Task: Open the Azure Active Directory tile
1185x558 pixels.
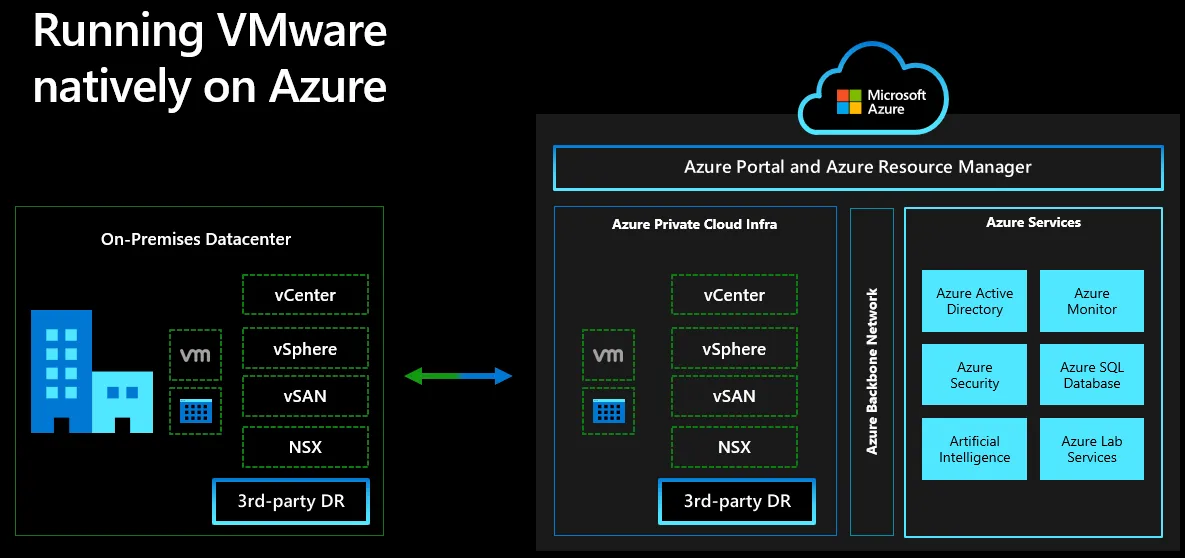Action: pyautogui.click(x=974, y=301)
